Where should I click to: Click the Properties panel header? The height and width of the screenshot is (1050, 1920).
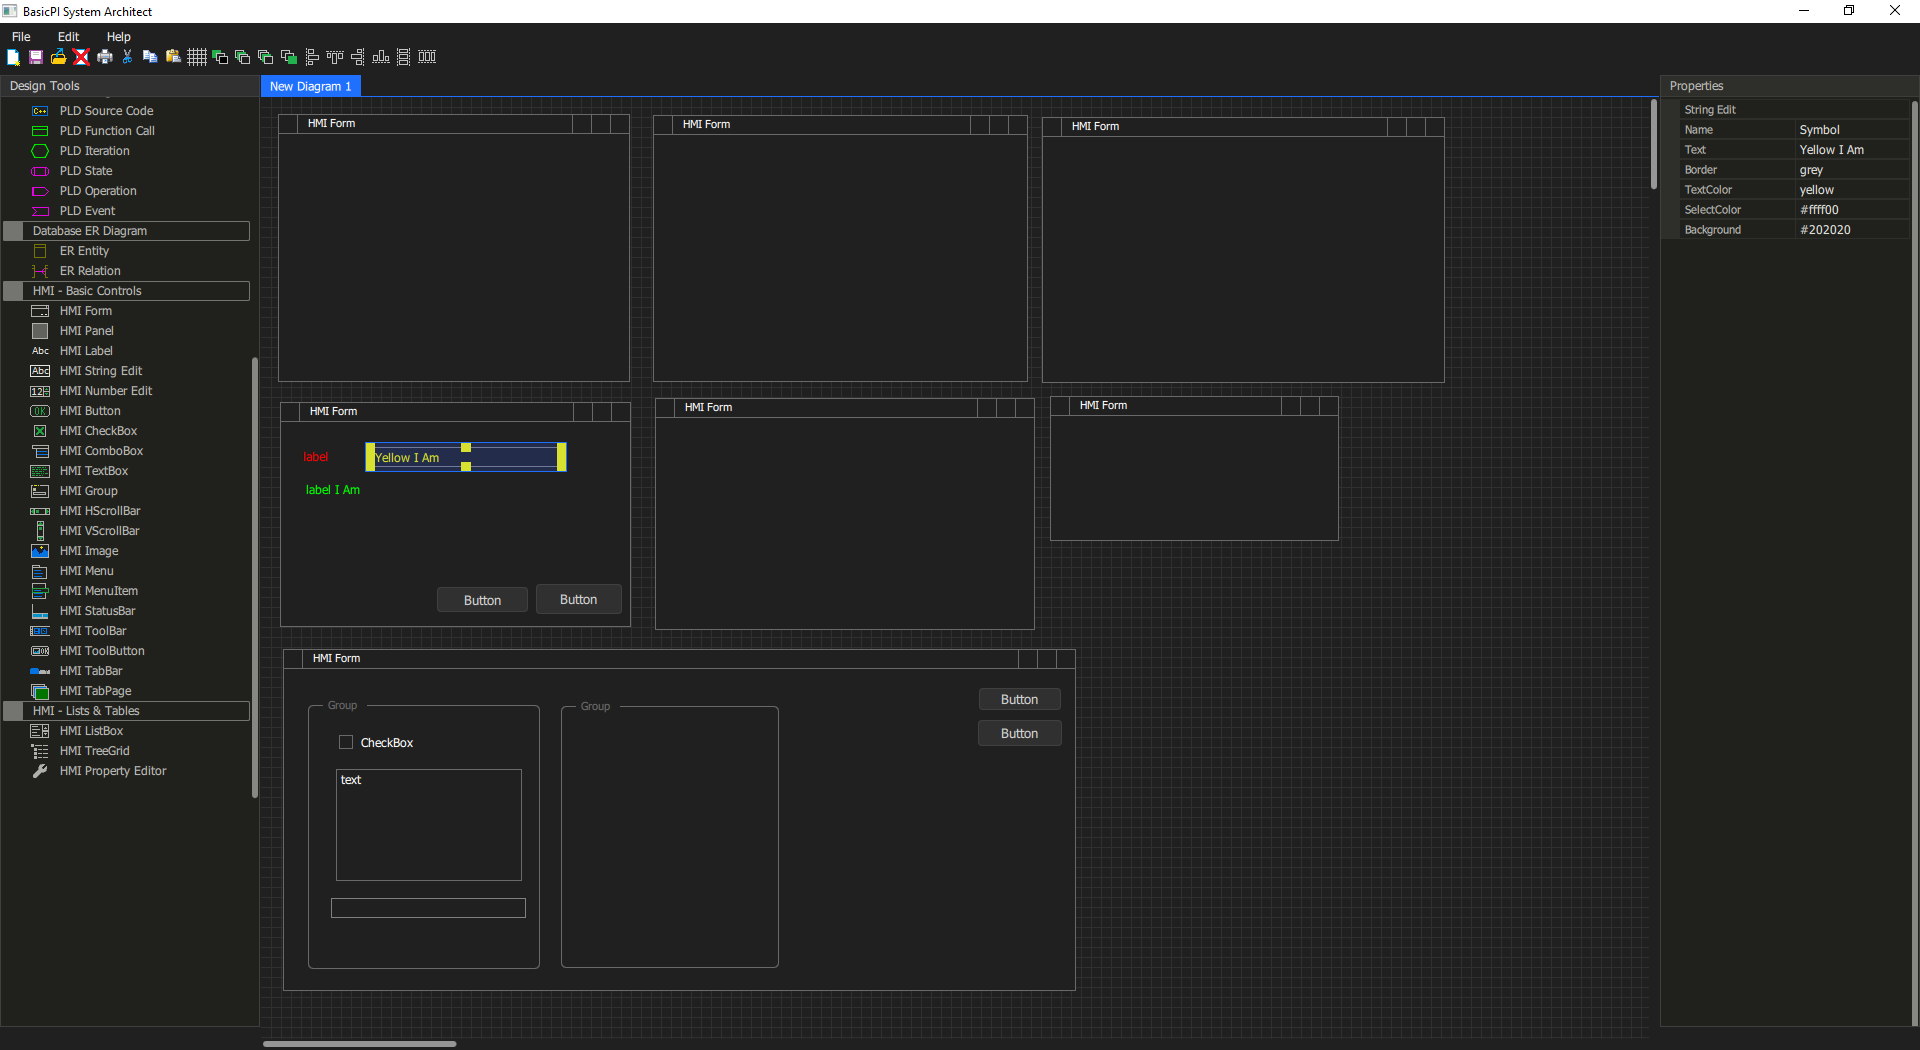tap(1788, 86)
